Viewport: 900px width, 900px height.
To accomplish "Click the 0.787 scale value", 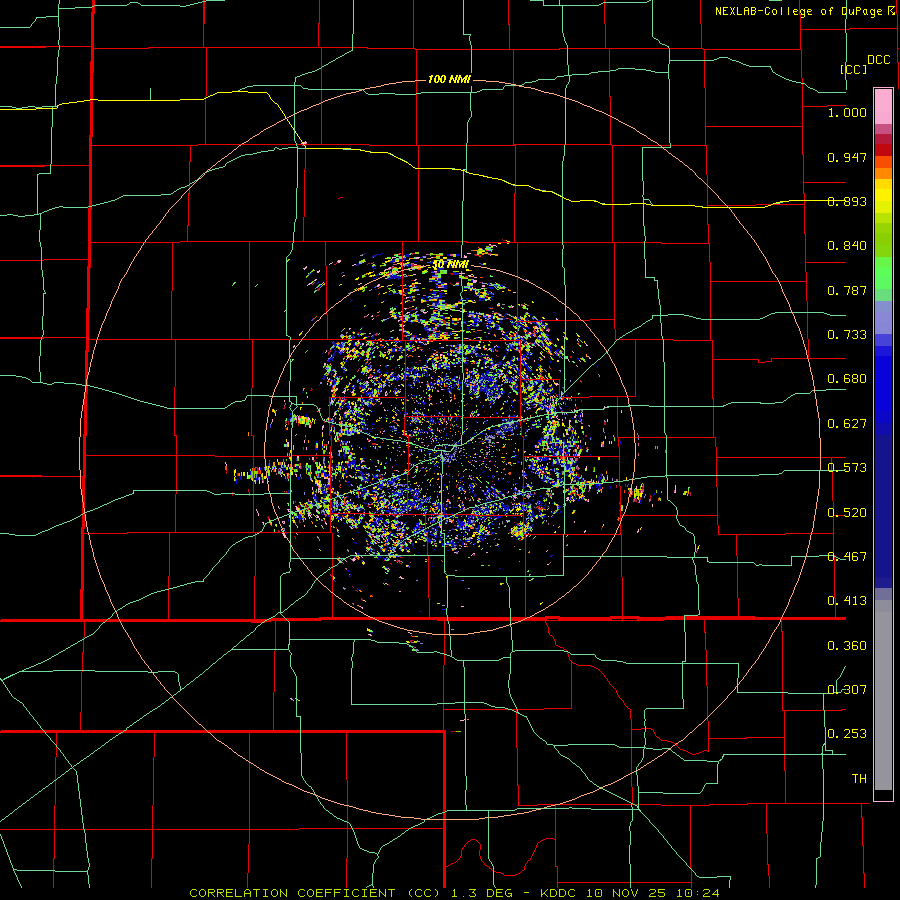I will point(847,290).
